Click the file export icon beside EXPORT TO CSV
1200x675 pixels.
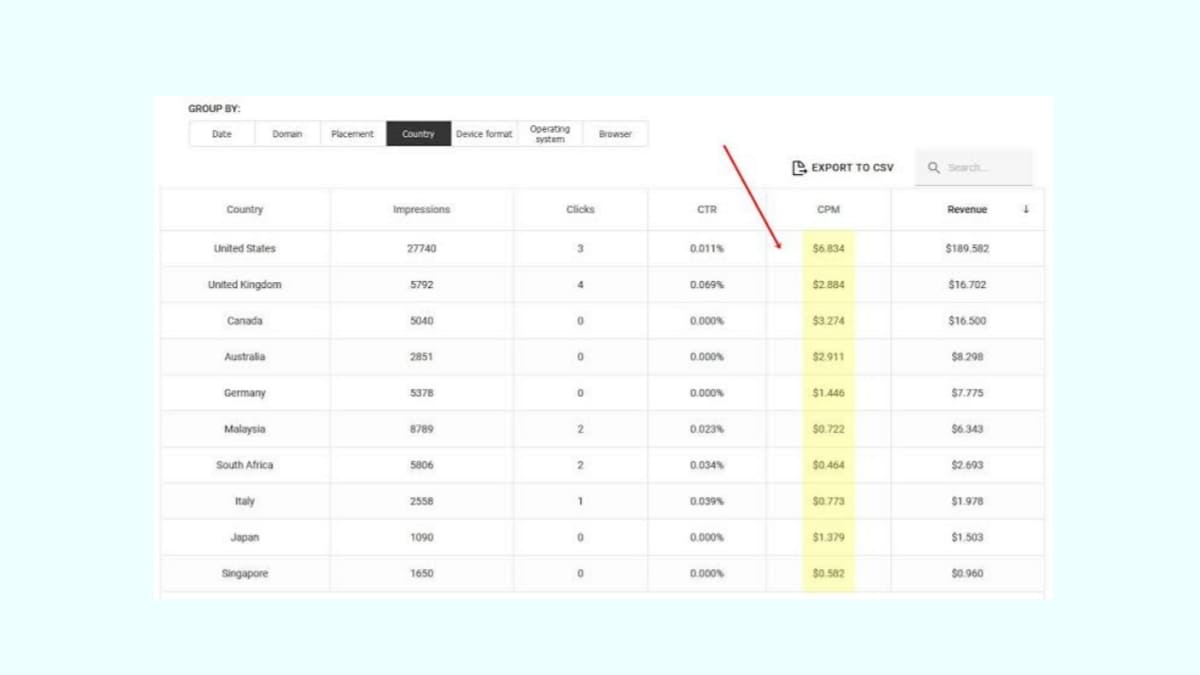click(x=798, y=167)
